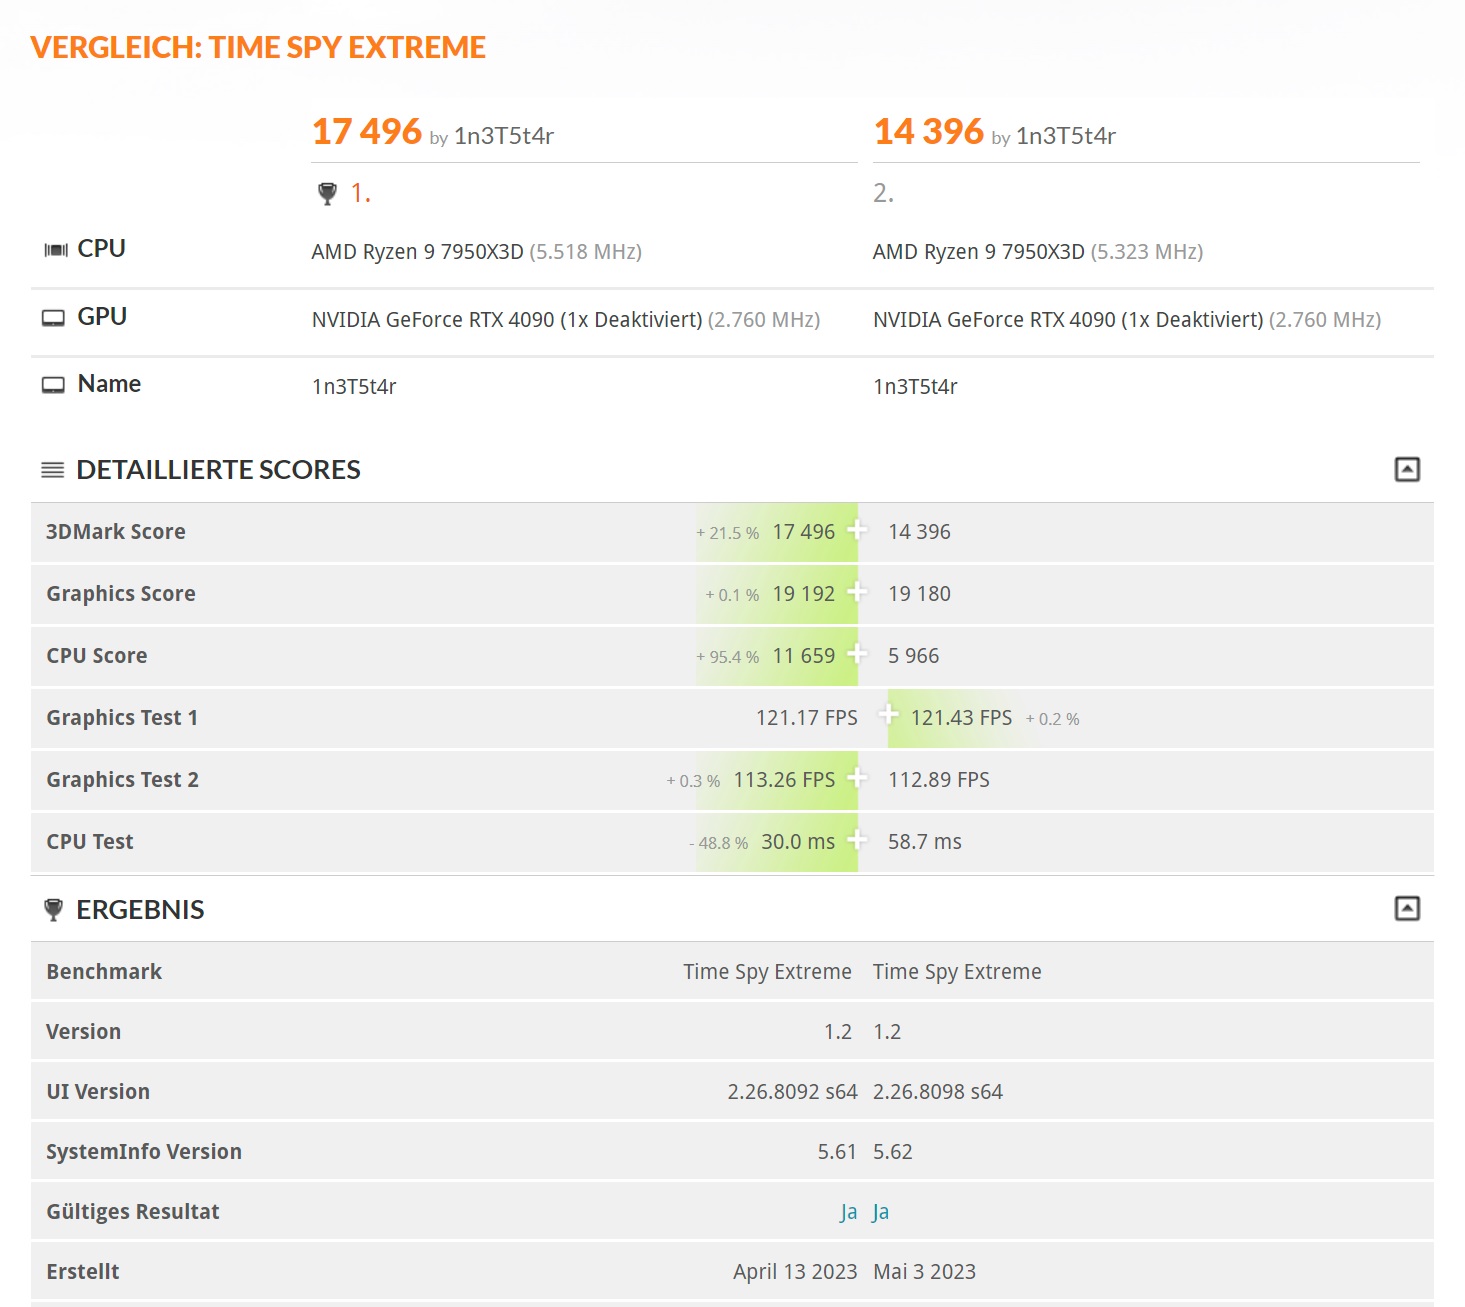The height and width of the screenshot is (1307, 1465).
Task: Select the 19 180 graphics score value
Action: pyautogui.click(x=920, y=594)
